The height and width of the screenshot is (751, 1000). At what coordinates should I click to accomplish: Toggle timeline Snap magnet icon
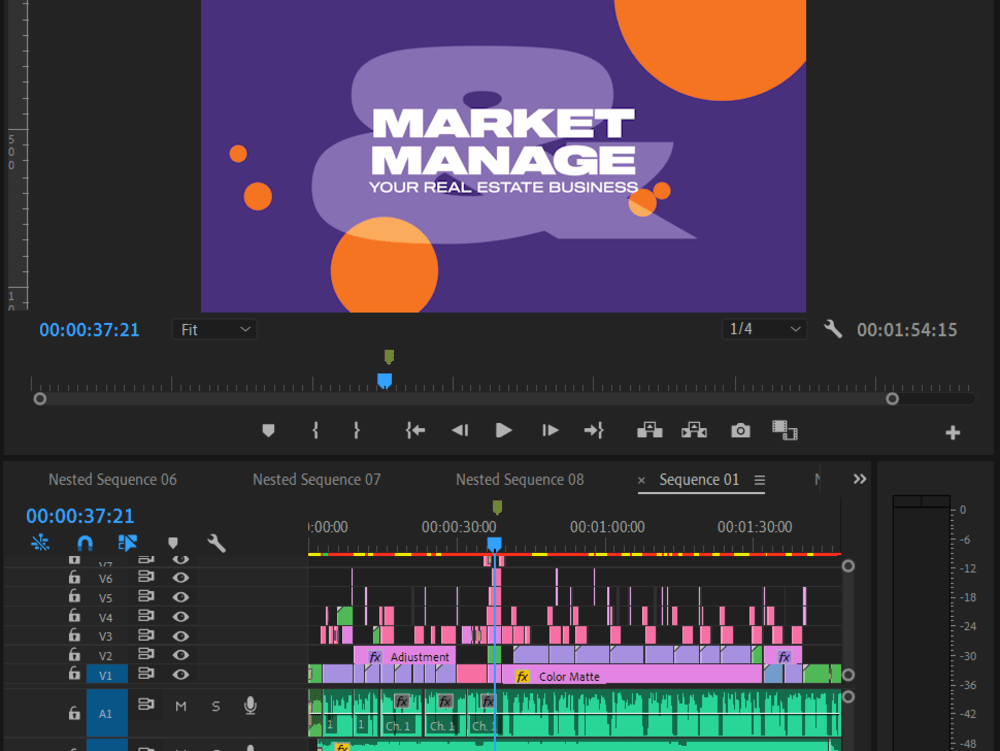85,543
